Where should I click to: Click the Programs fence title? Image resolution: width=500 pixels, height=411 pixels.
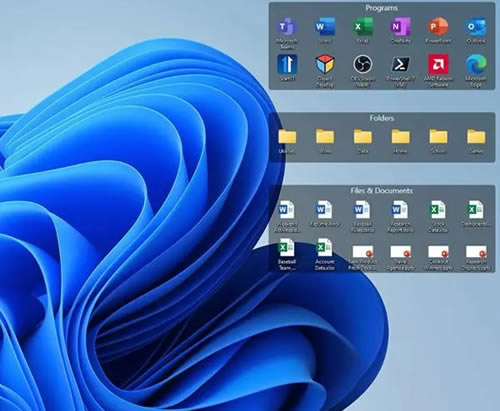pos(382,8)
